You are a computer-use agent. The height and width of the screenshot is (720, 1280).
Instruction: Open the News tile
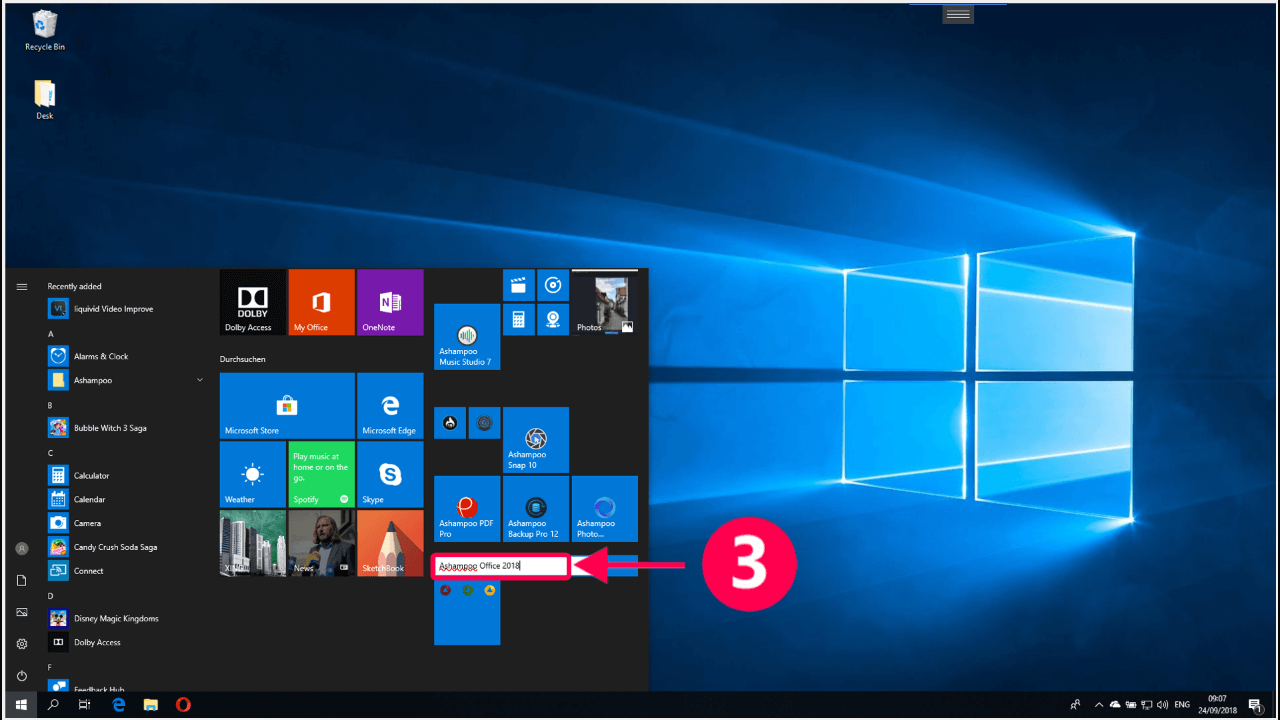[321, 543]
